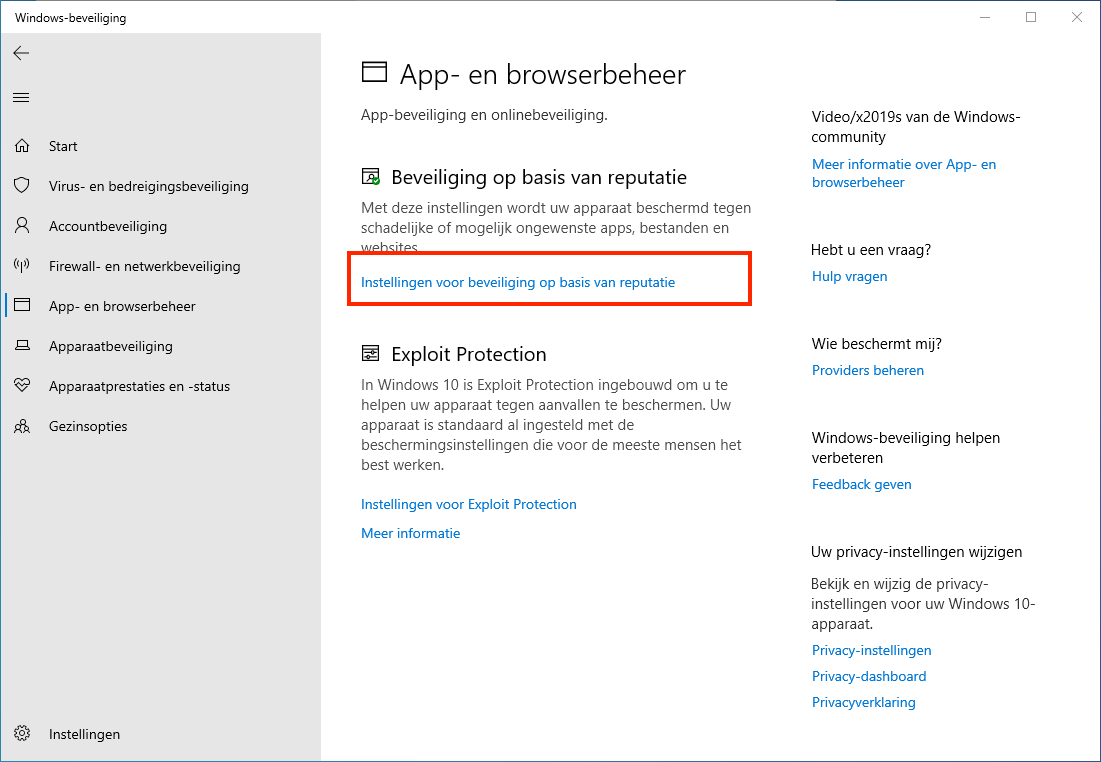
Task: Click the heart icon for Apparaatprestaties
Action: [x=21, y=386]
